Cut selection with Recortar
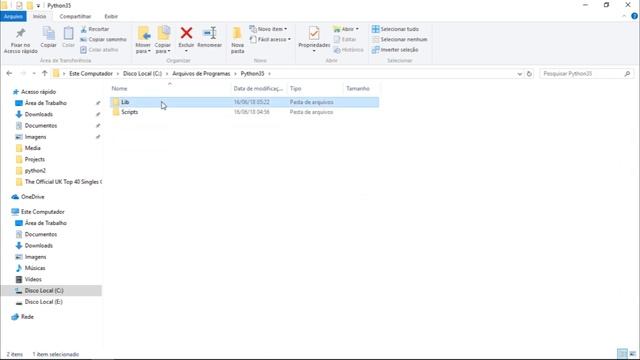The height and width of the screenshot is (360, 640). (x=95, y=29)
